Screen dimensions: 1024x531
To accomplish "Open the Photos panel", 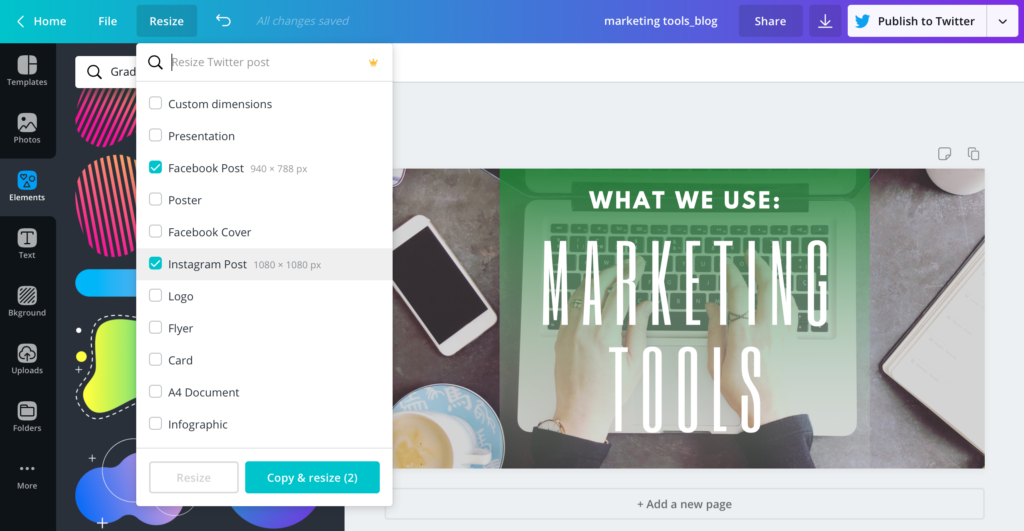I will point(27,128).
